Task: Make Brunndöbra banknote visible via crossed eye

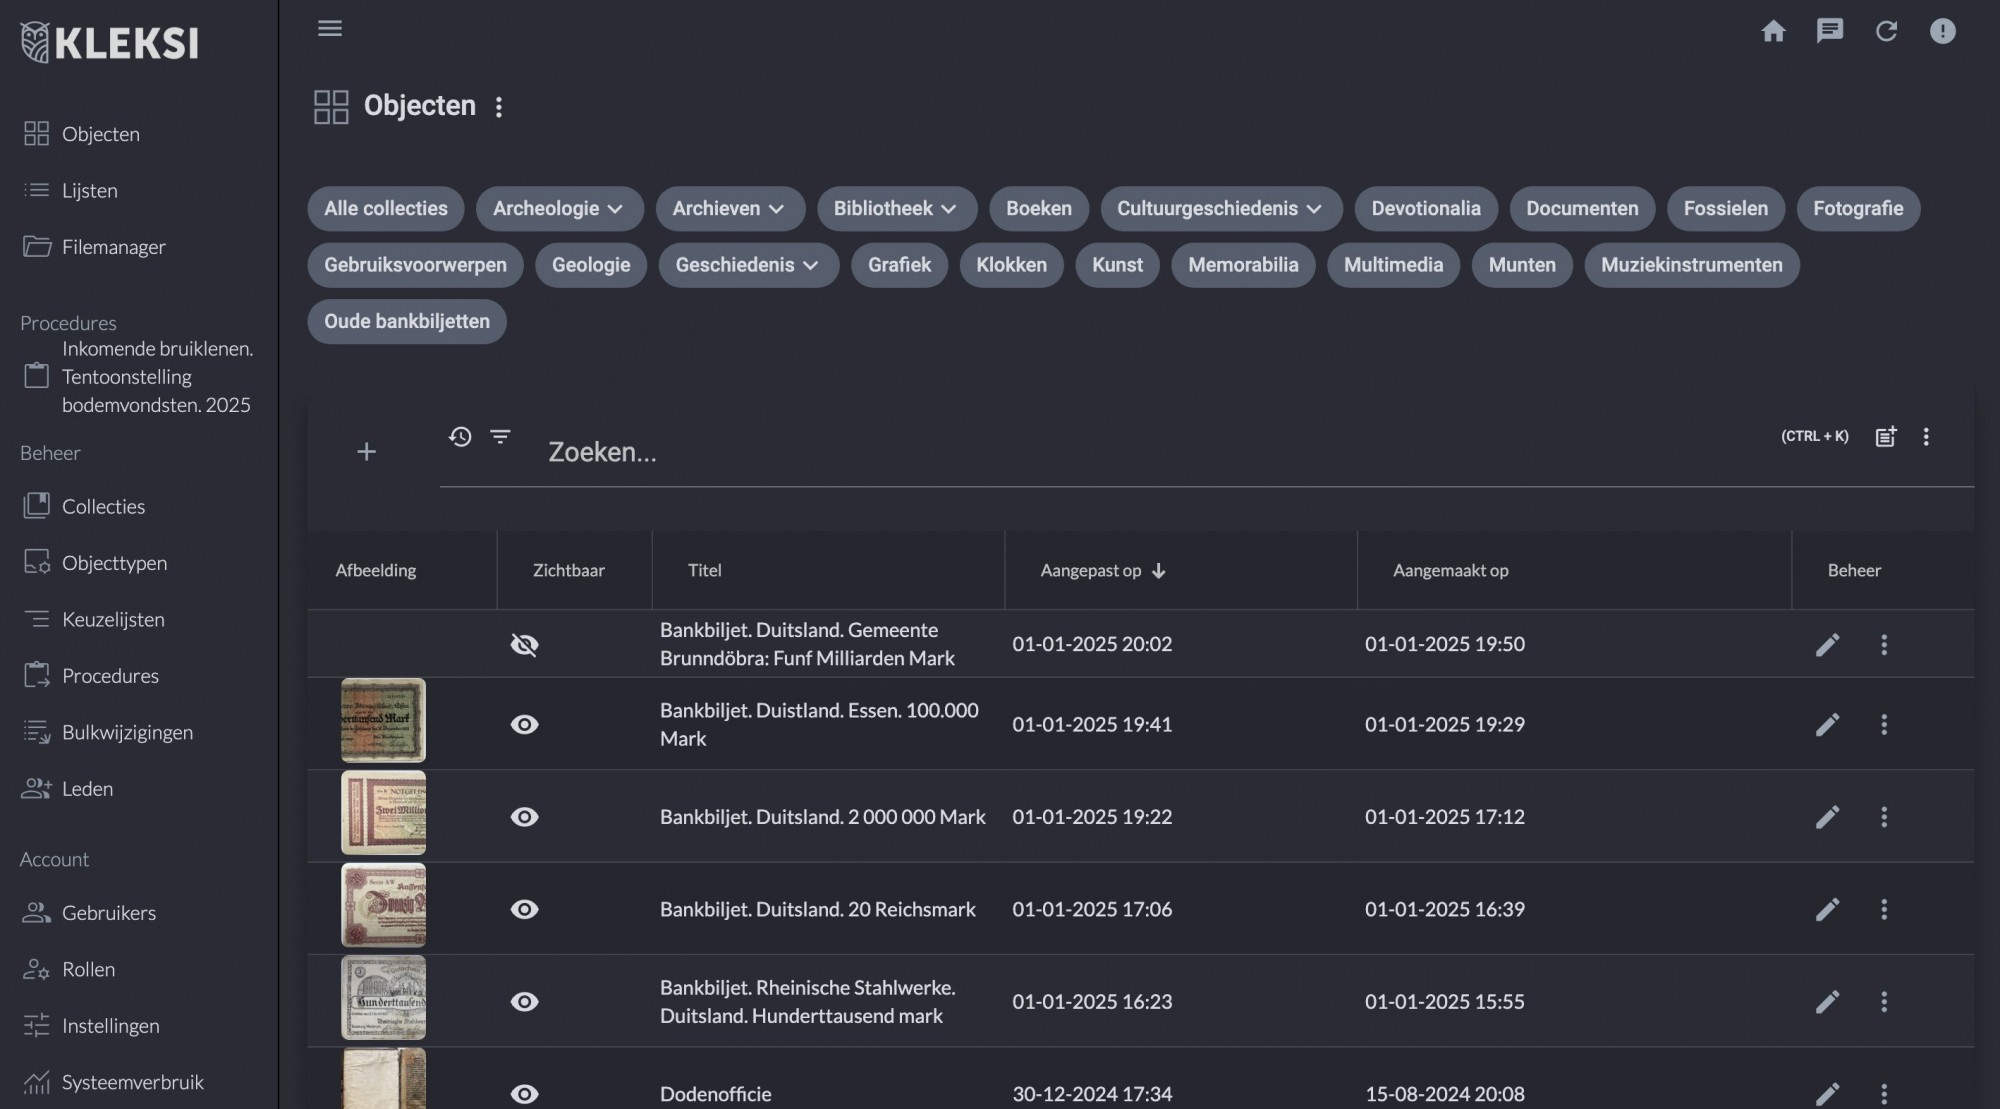Action: 524,644
